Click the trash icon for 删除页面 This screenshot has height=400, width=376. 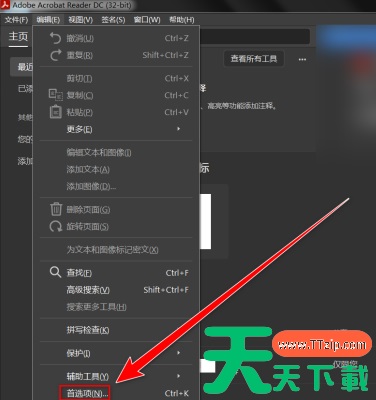click(x=56, y=209)
